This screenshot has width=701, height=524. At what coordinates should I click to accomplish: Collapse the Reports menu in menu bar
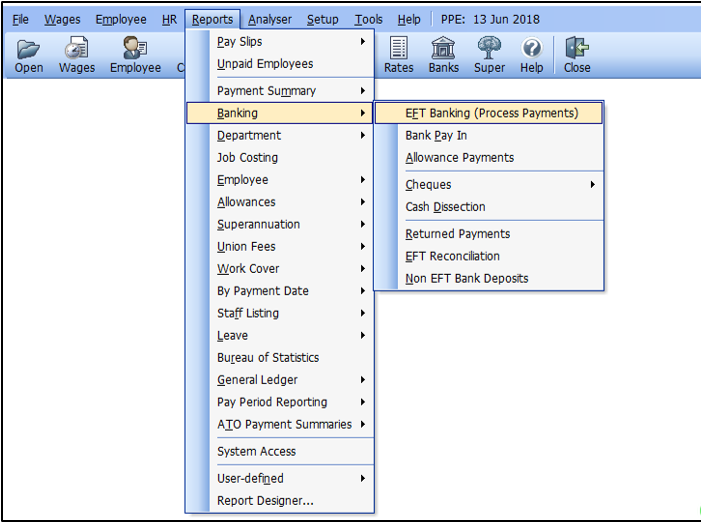[212, 20]
